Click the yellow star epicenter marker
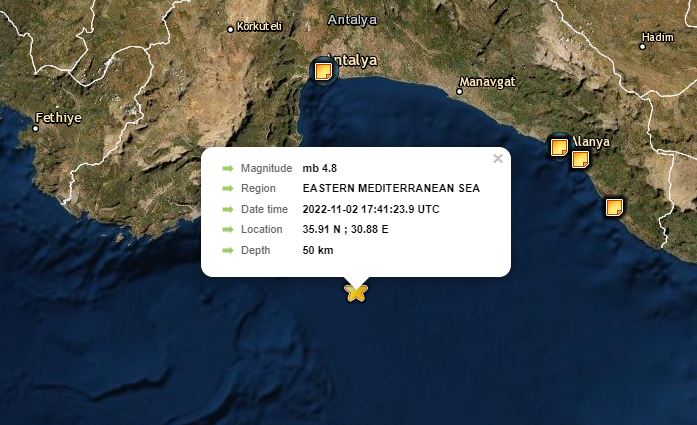697x425 pixels. pos(356,293)
